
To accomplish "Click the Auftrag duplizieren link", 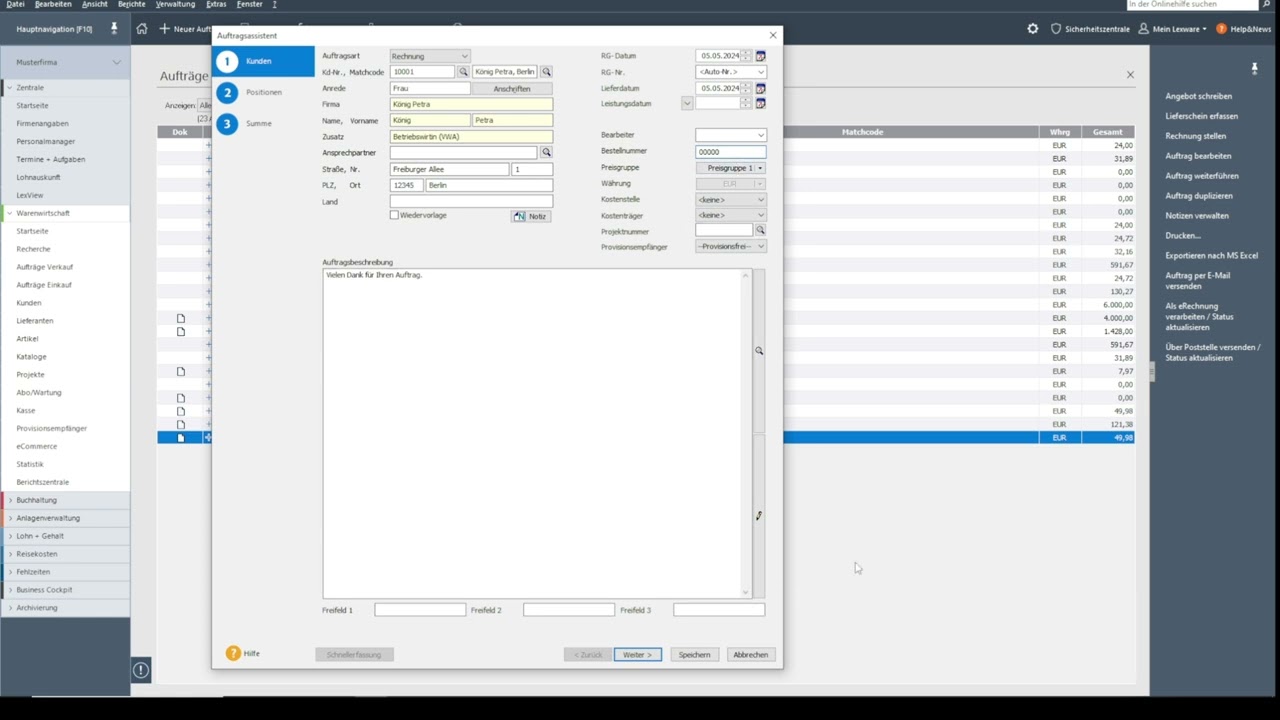I will (1199, 196).
